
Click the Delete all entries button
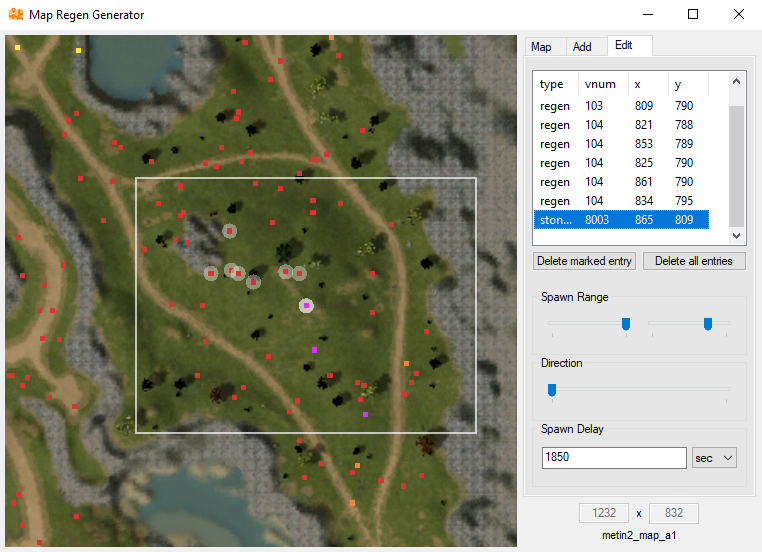click(694, 261)
